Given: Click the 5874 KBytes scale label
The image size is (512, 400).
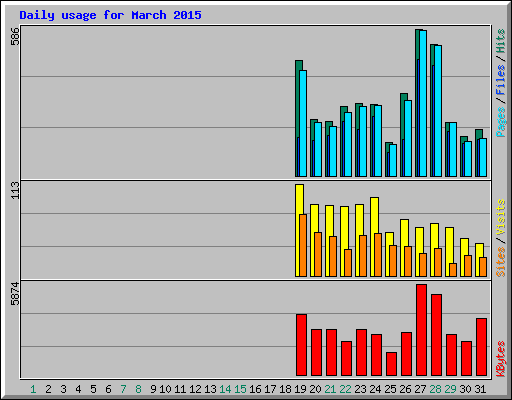Looking at the screenshot, I should pos(15,294).
